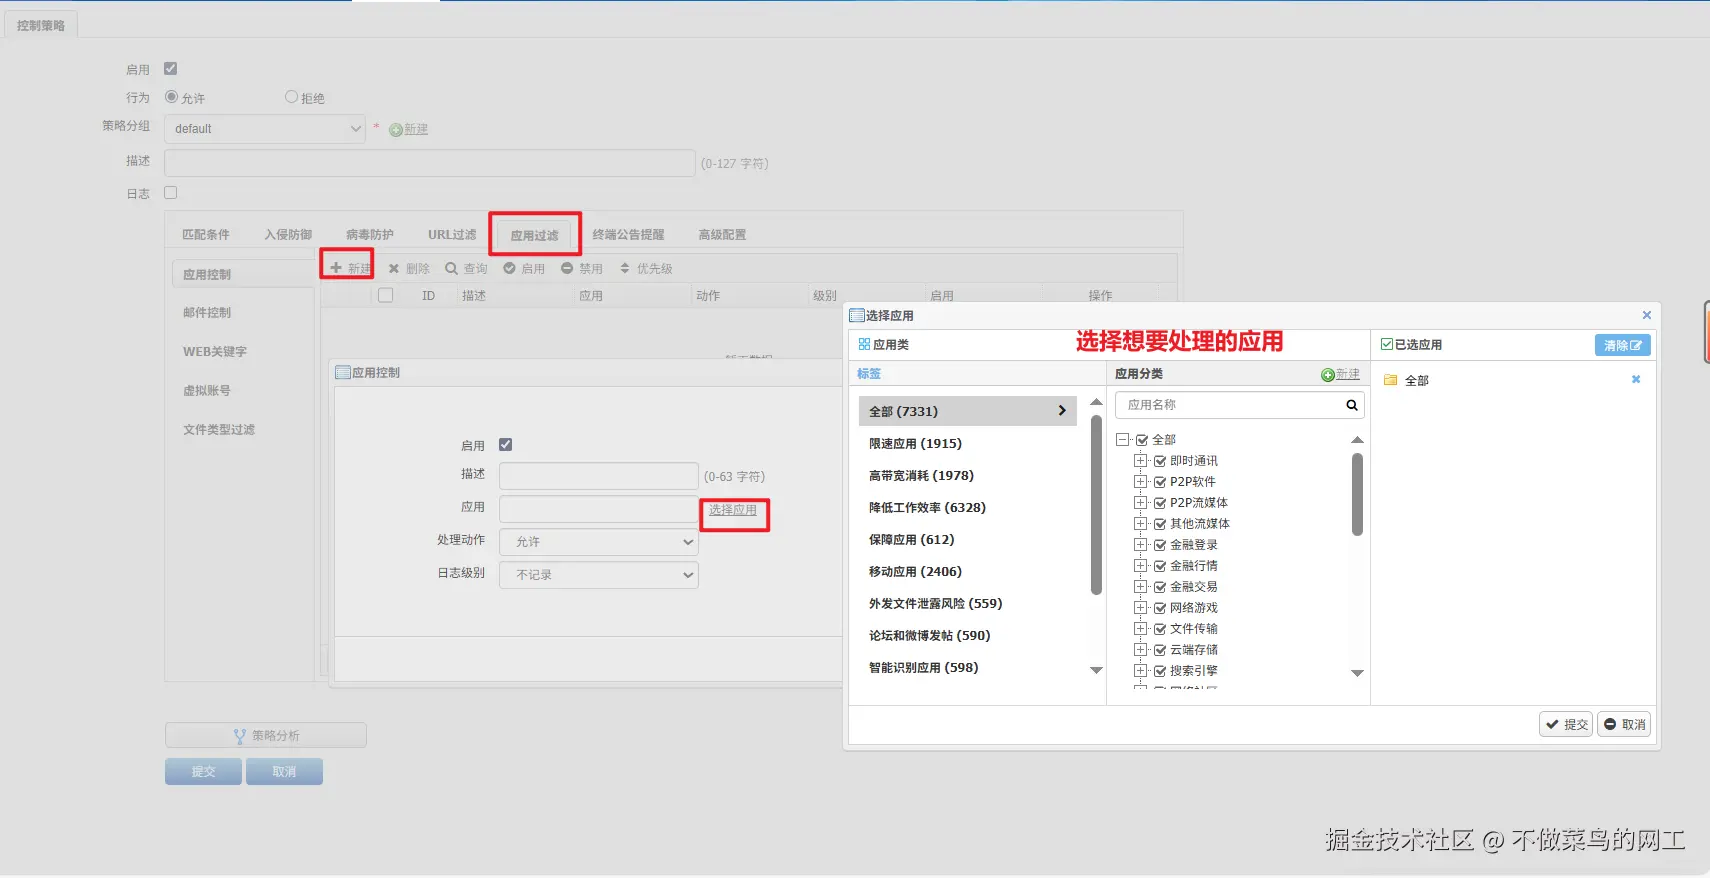Switch to the URL过滤 tab
The height and width of the screenshot is (878, 1710).
click(452, 234)
